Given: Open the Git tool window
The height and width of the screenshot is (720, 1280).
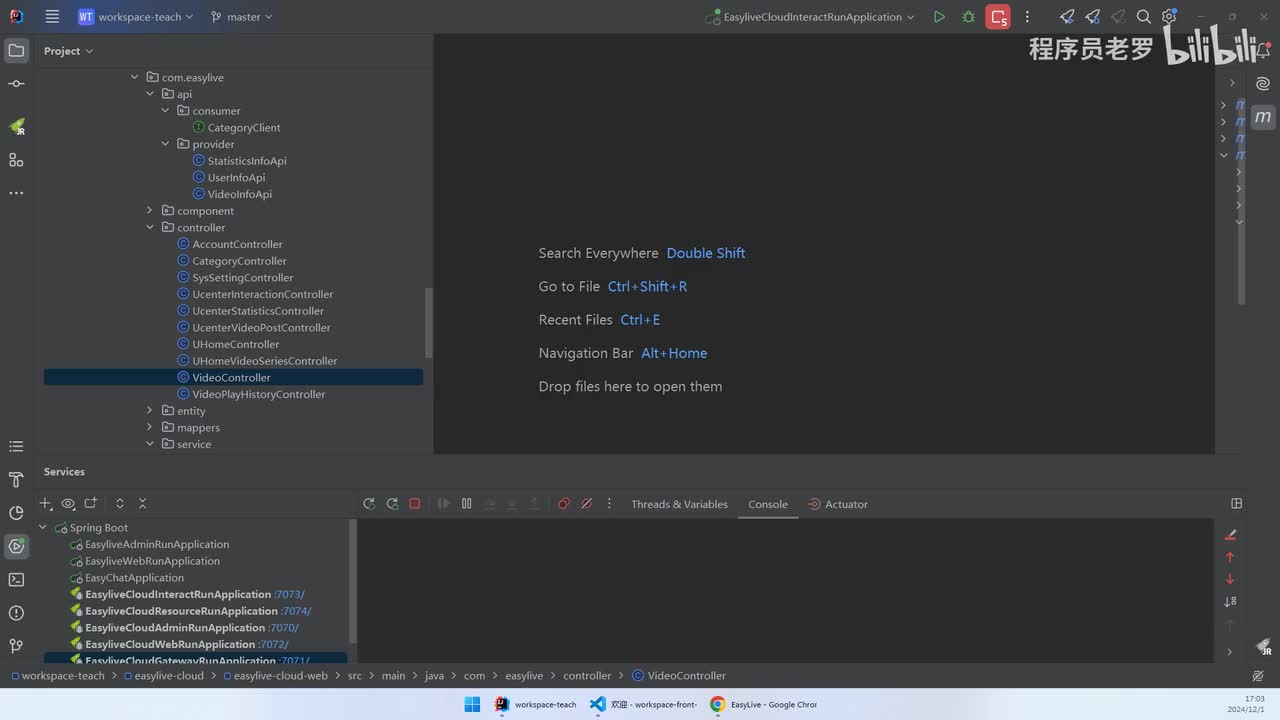Looking at the screenshot, I should pos(16,646).
